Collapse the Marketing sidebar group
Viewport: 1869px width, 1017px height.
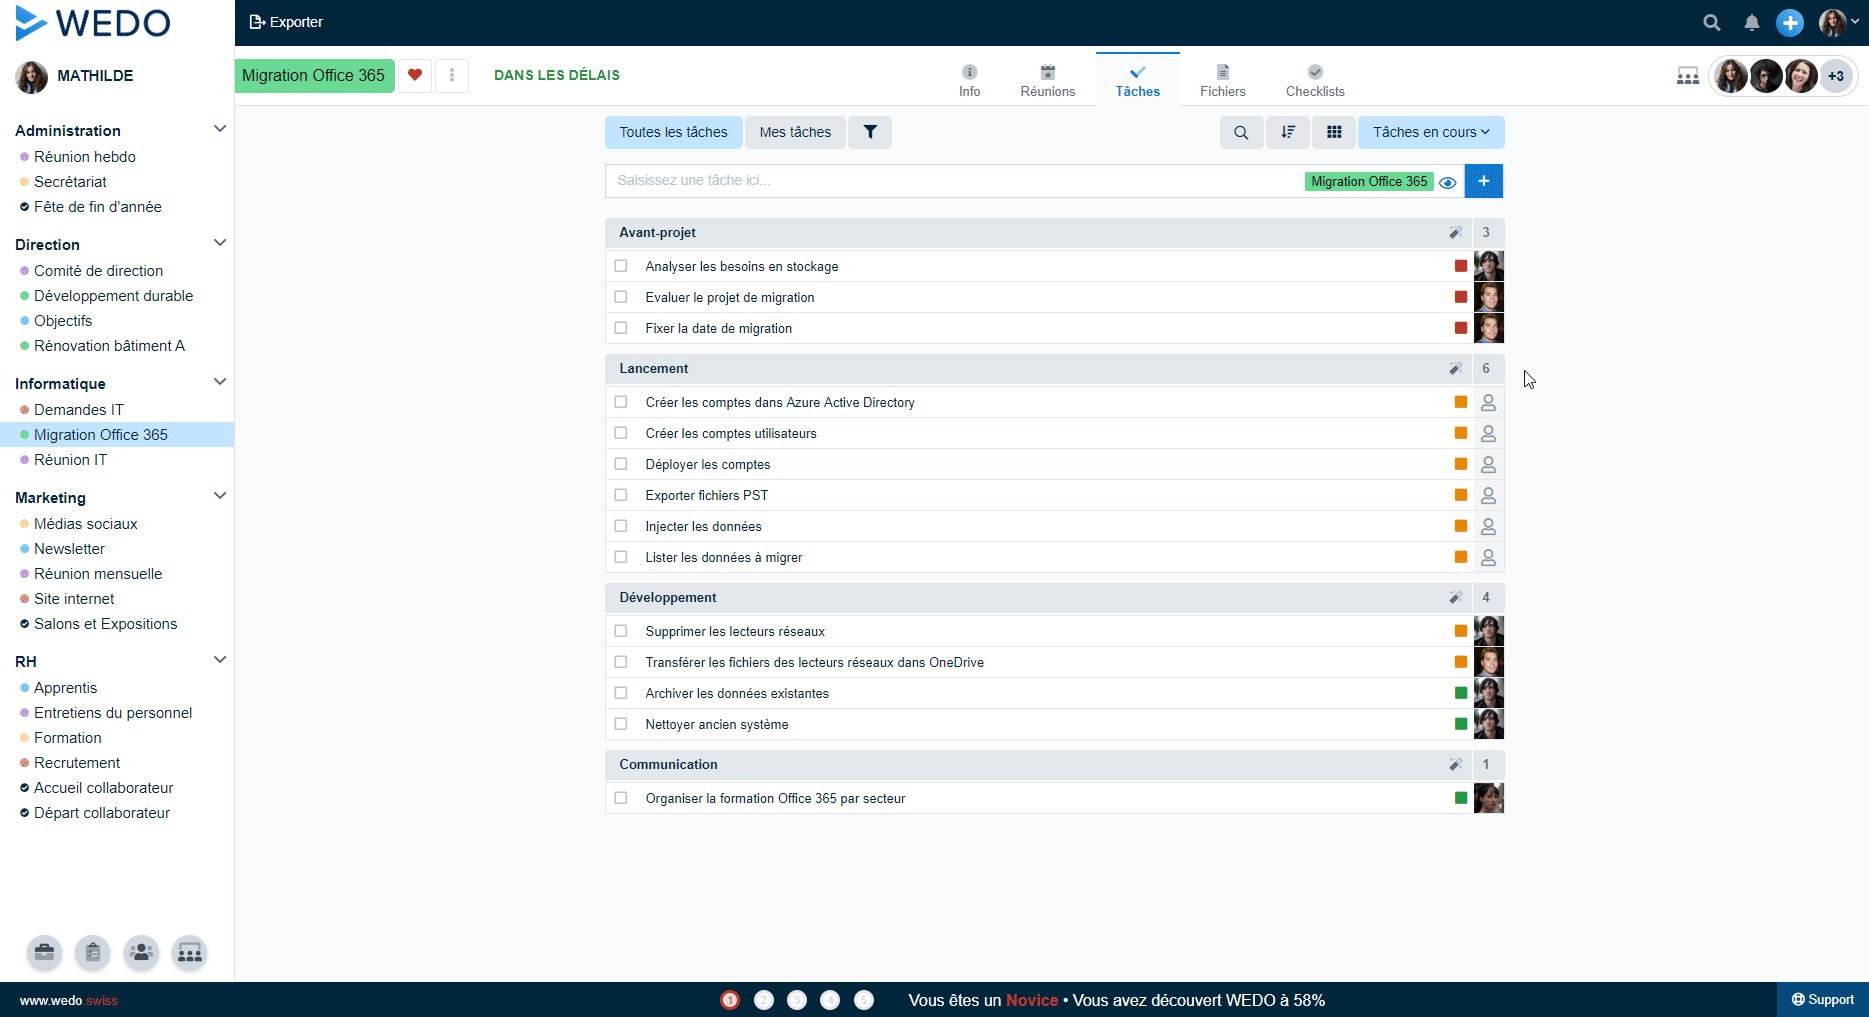220,496
